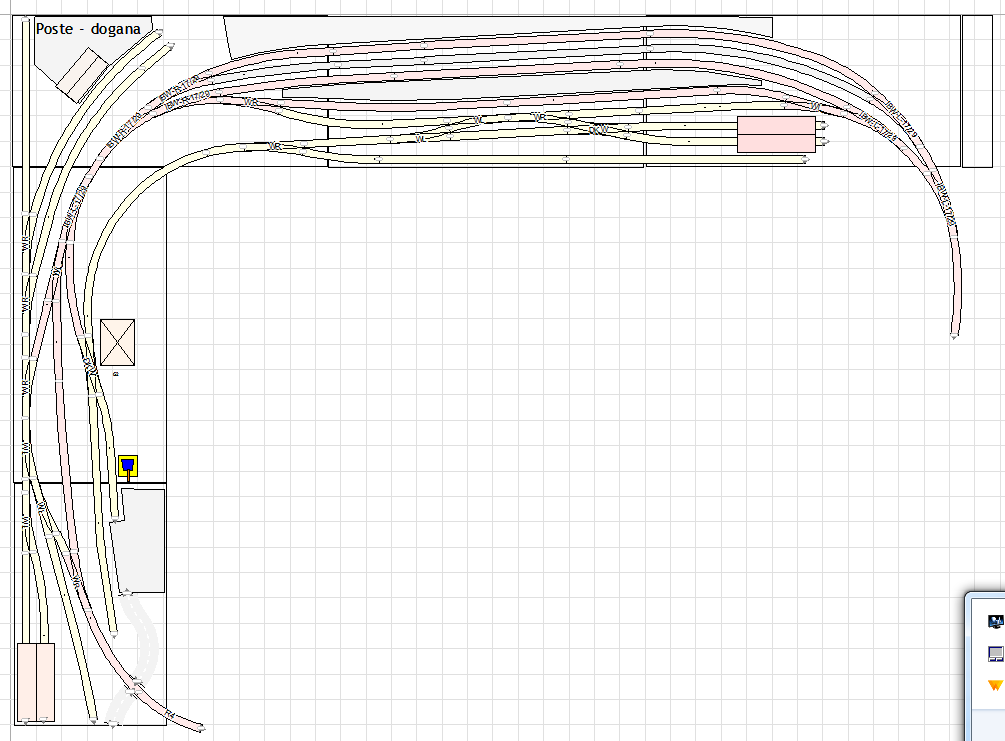Image resolution: width=1005 pixels, height=741 pixels.
Task: Click the narrow vertical panel at top-right edge
Action: (x=976, y=90)
